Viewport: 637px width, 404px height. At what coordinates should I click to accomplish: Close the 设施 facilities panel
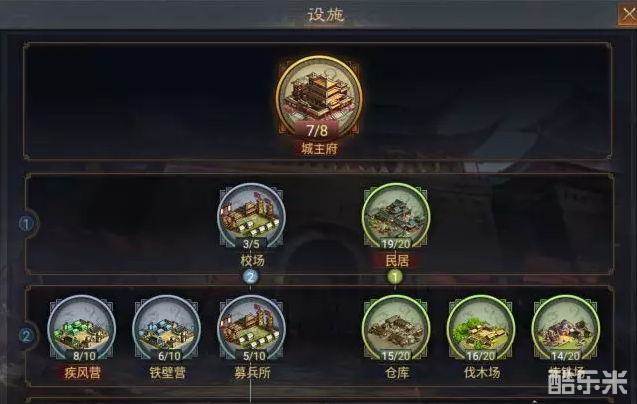pos(628,15)
